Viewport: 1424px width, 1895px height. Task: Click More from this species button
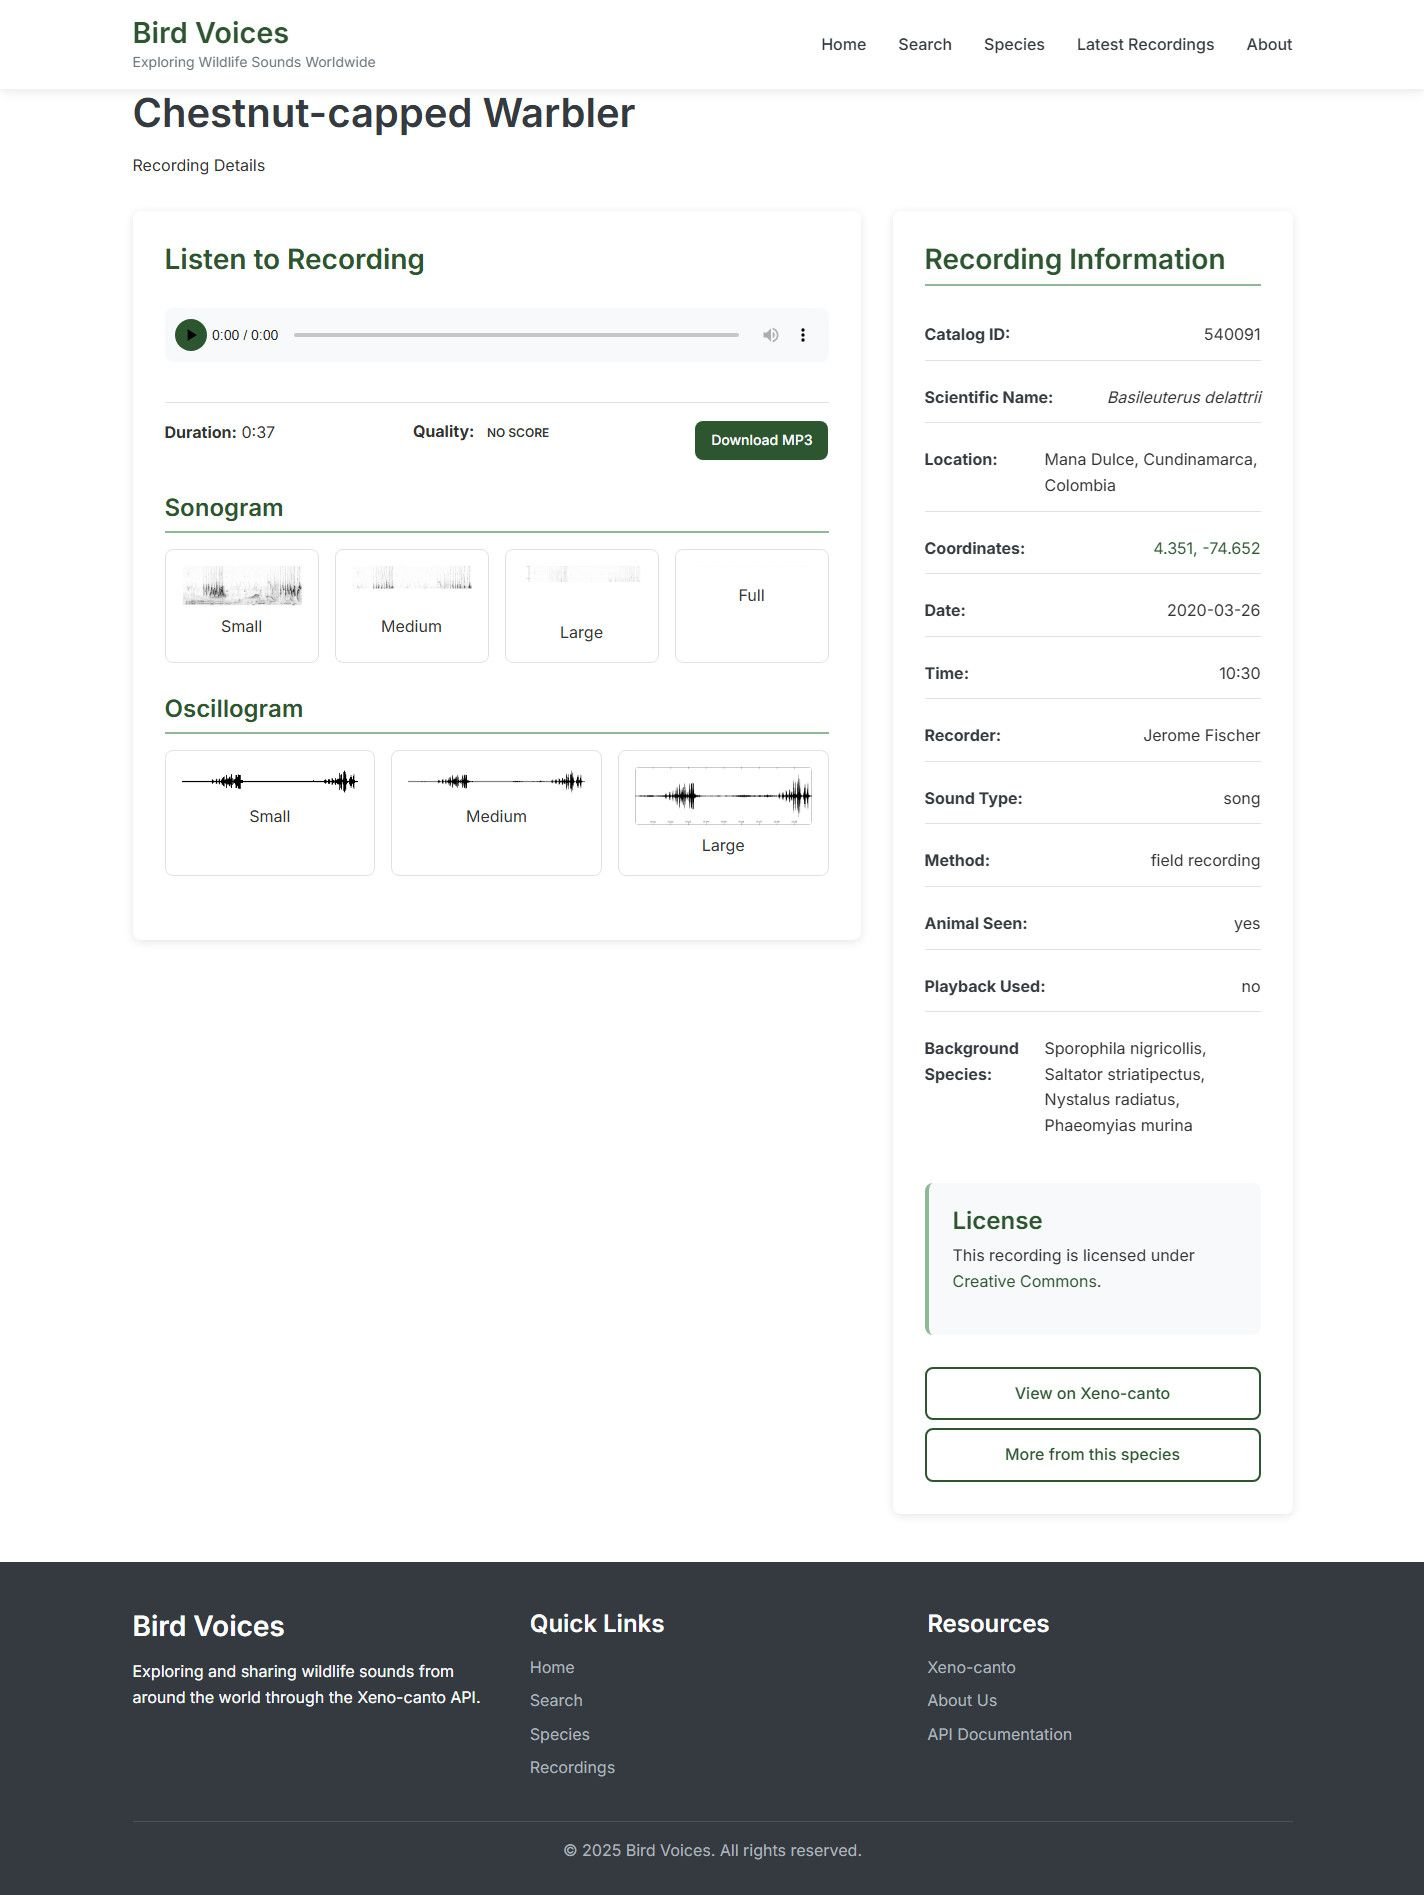pyautogui.click(x=1092, y=1454)
